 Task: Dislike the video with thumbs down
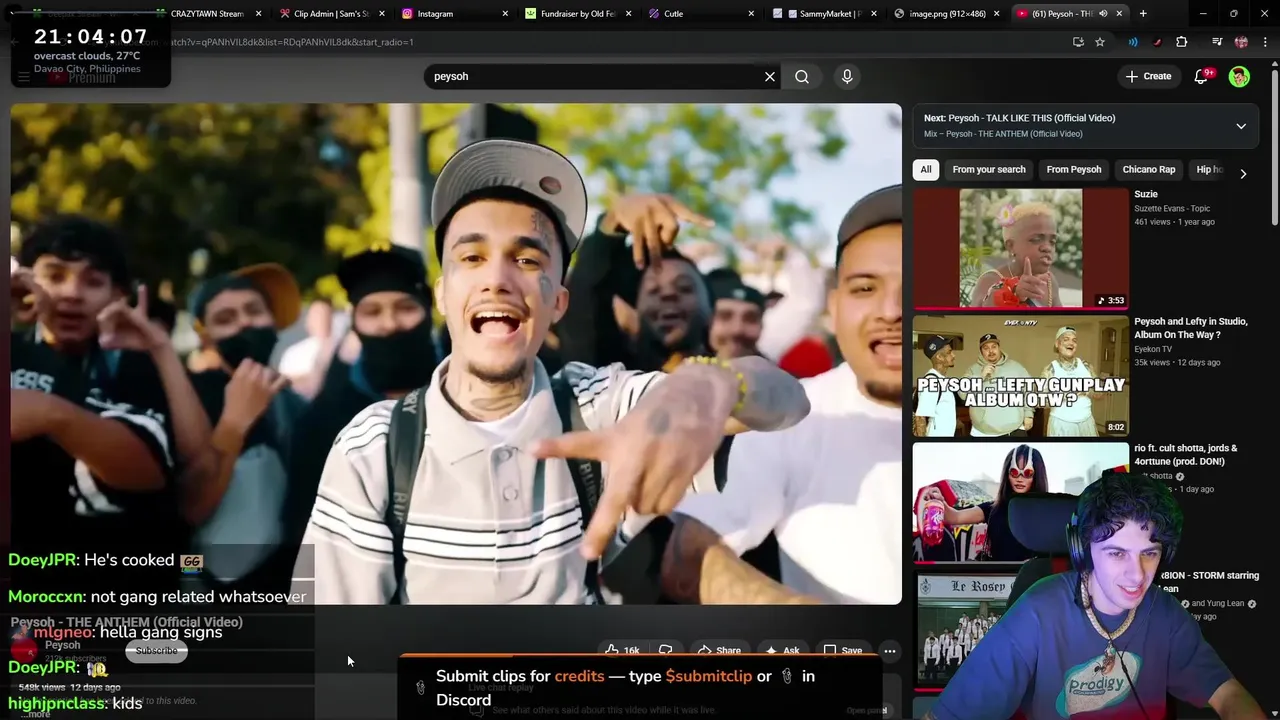pyautogui.click(x=665, y=651)
